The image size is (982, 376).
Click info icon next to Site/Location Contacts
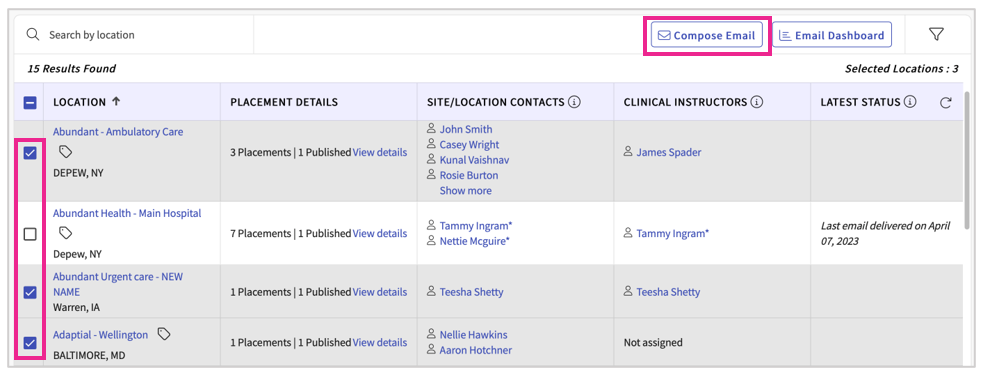[x=574, y=102]
